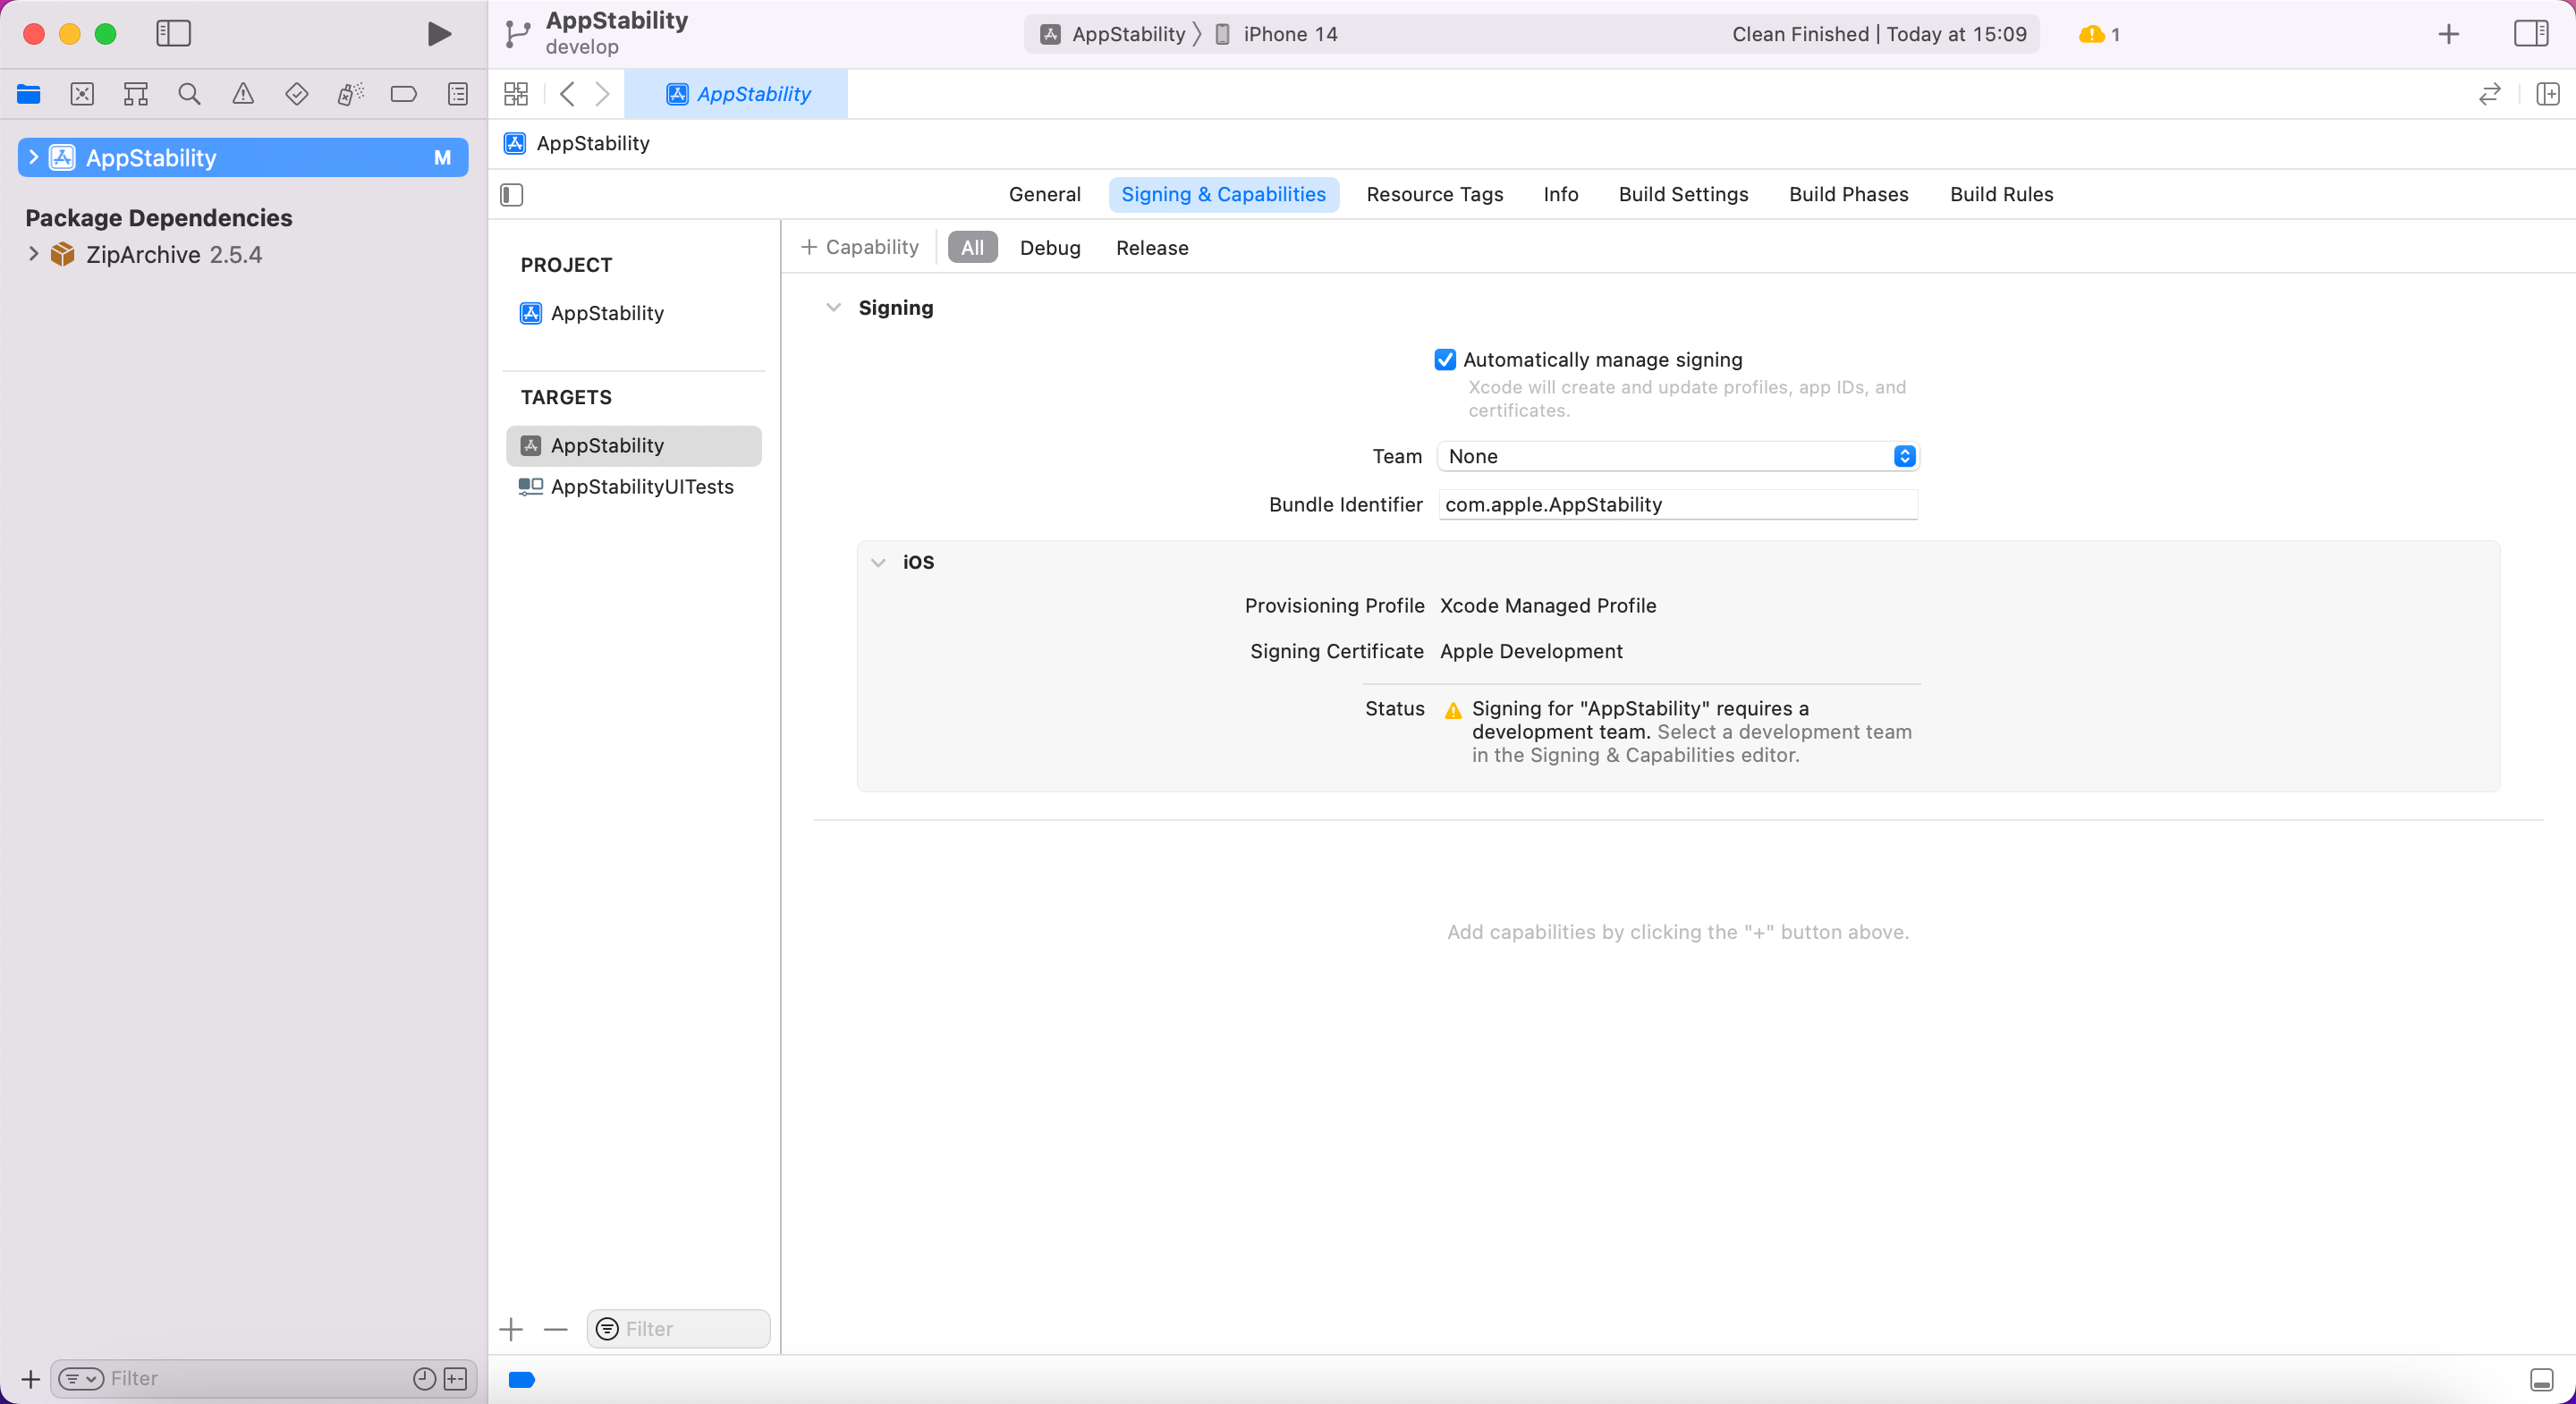Open the Build Rules tab

tap(2001, 194)
